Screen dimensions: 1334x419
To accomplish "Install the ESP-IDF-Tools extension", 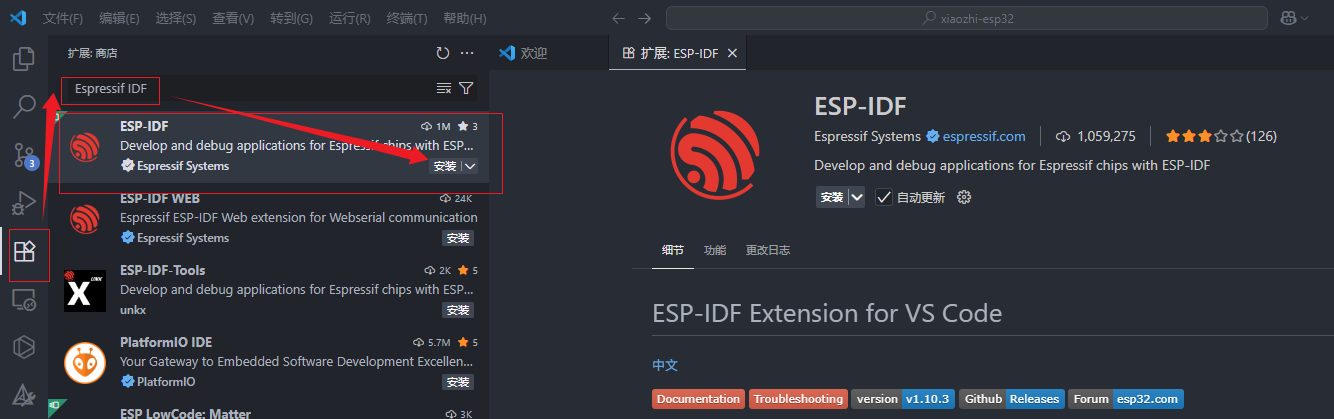I will [458, 310].
